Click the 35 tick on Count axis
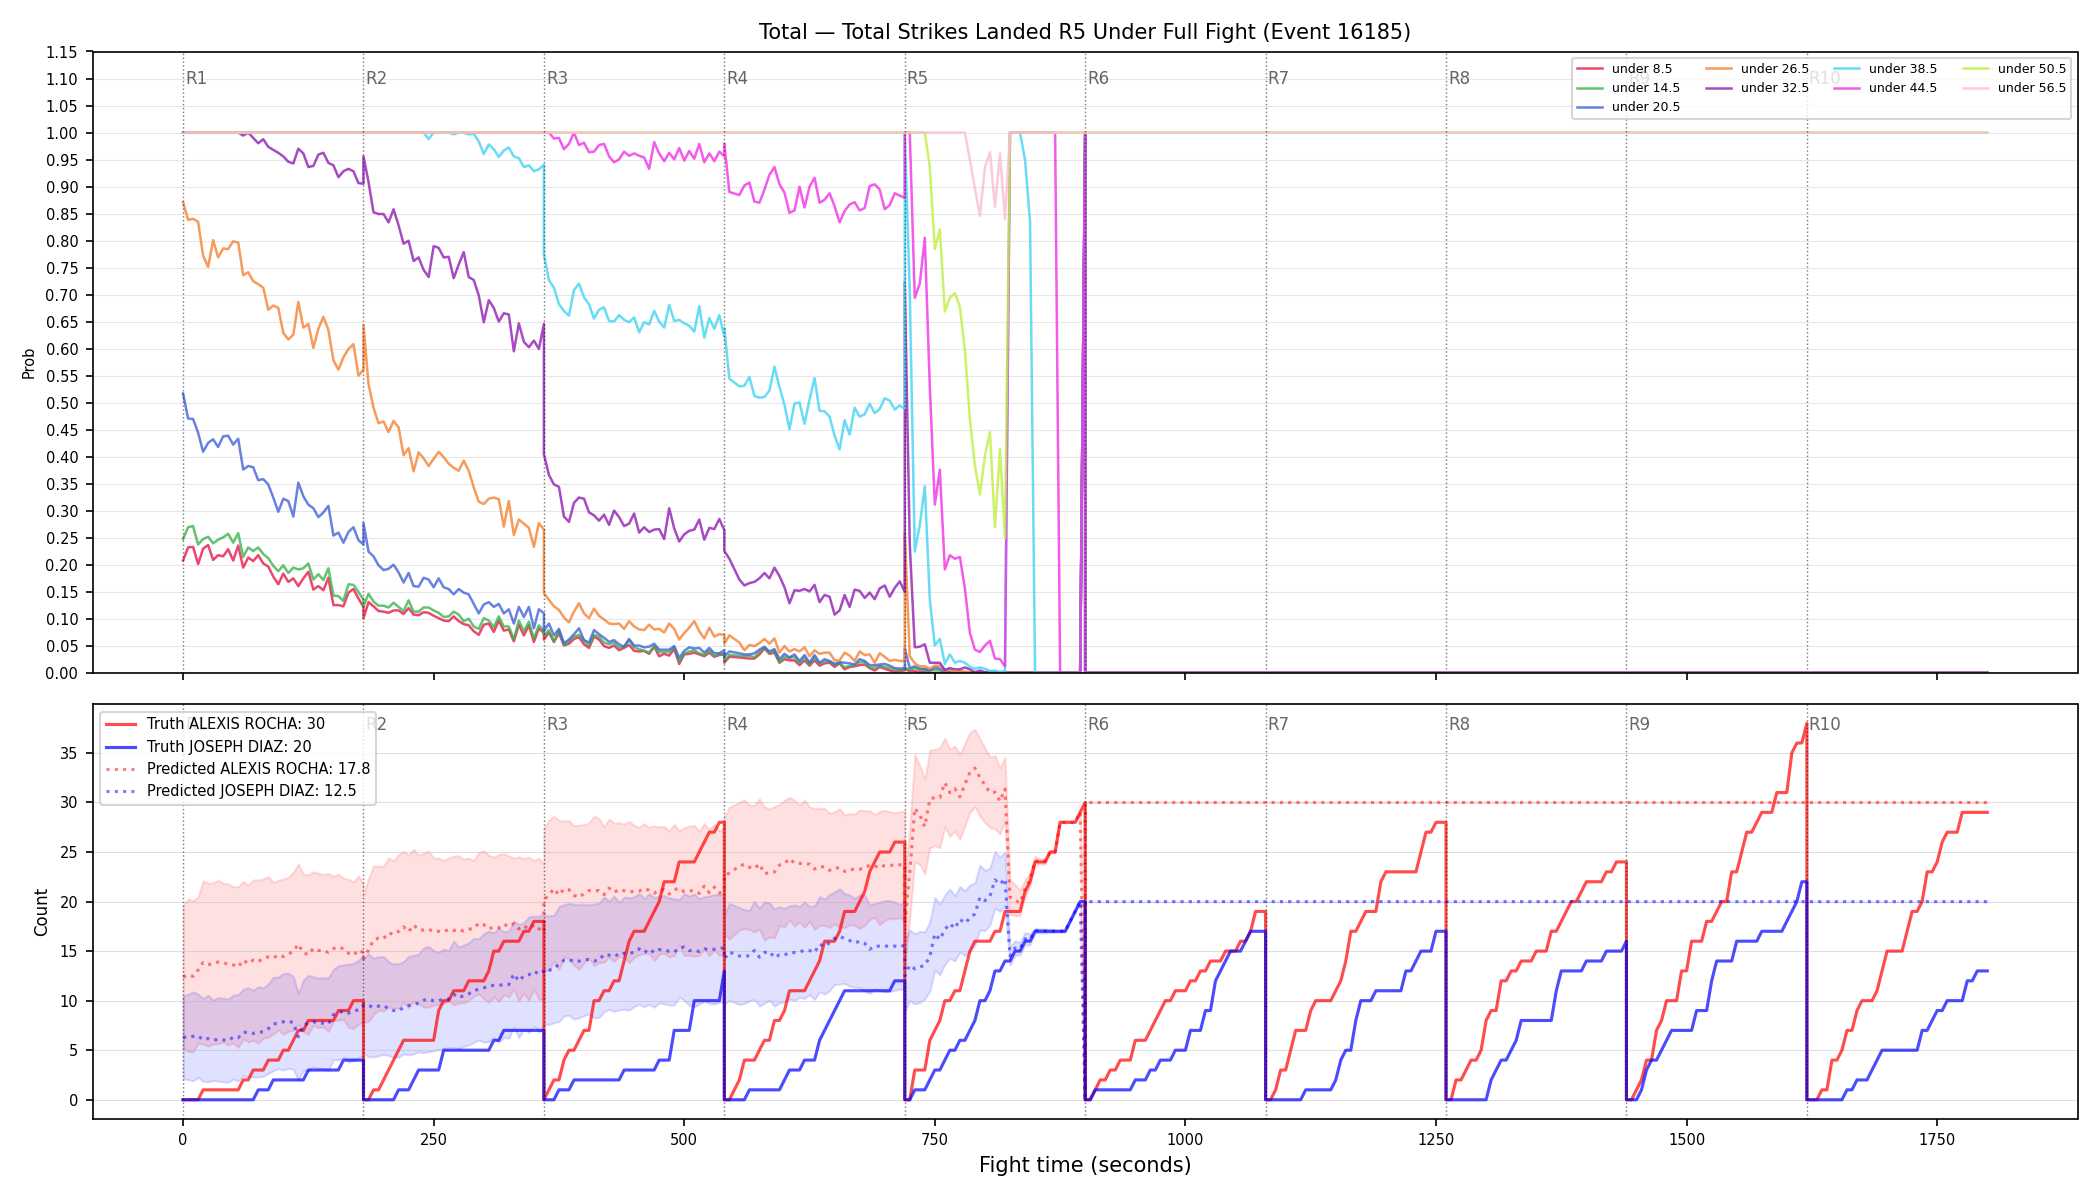 pyautogui.click(x=70, y=753)
